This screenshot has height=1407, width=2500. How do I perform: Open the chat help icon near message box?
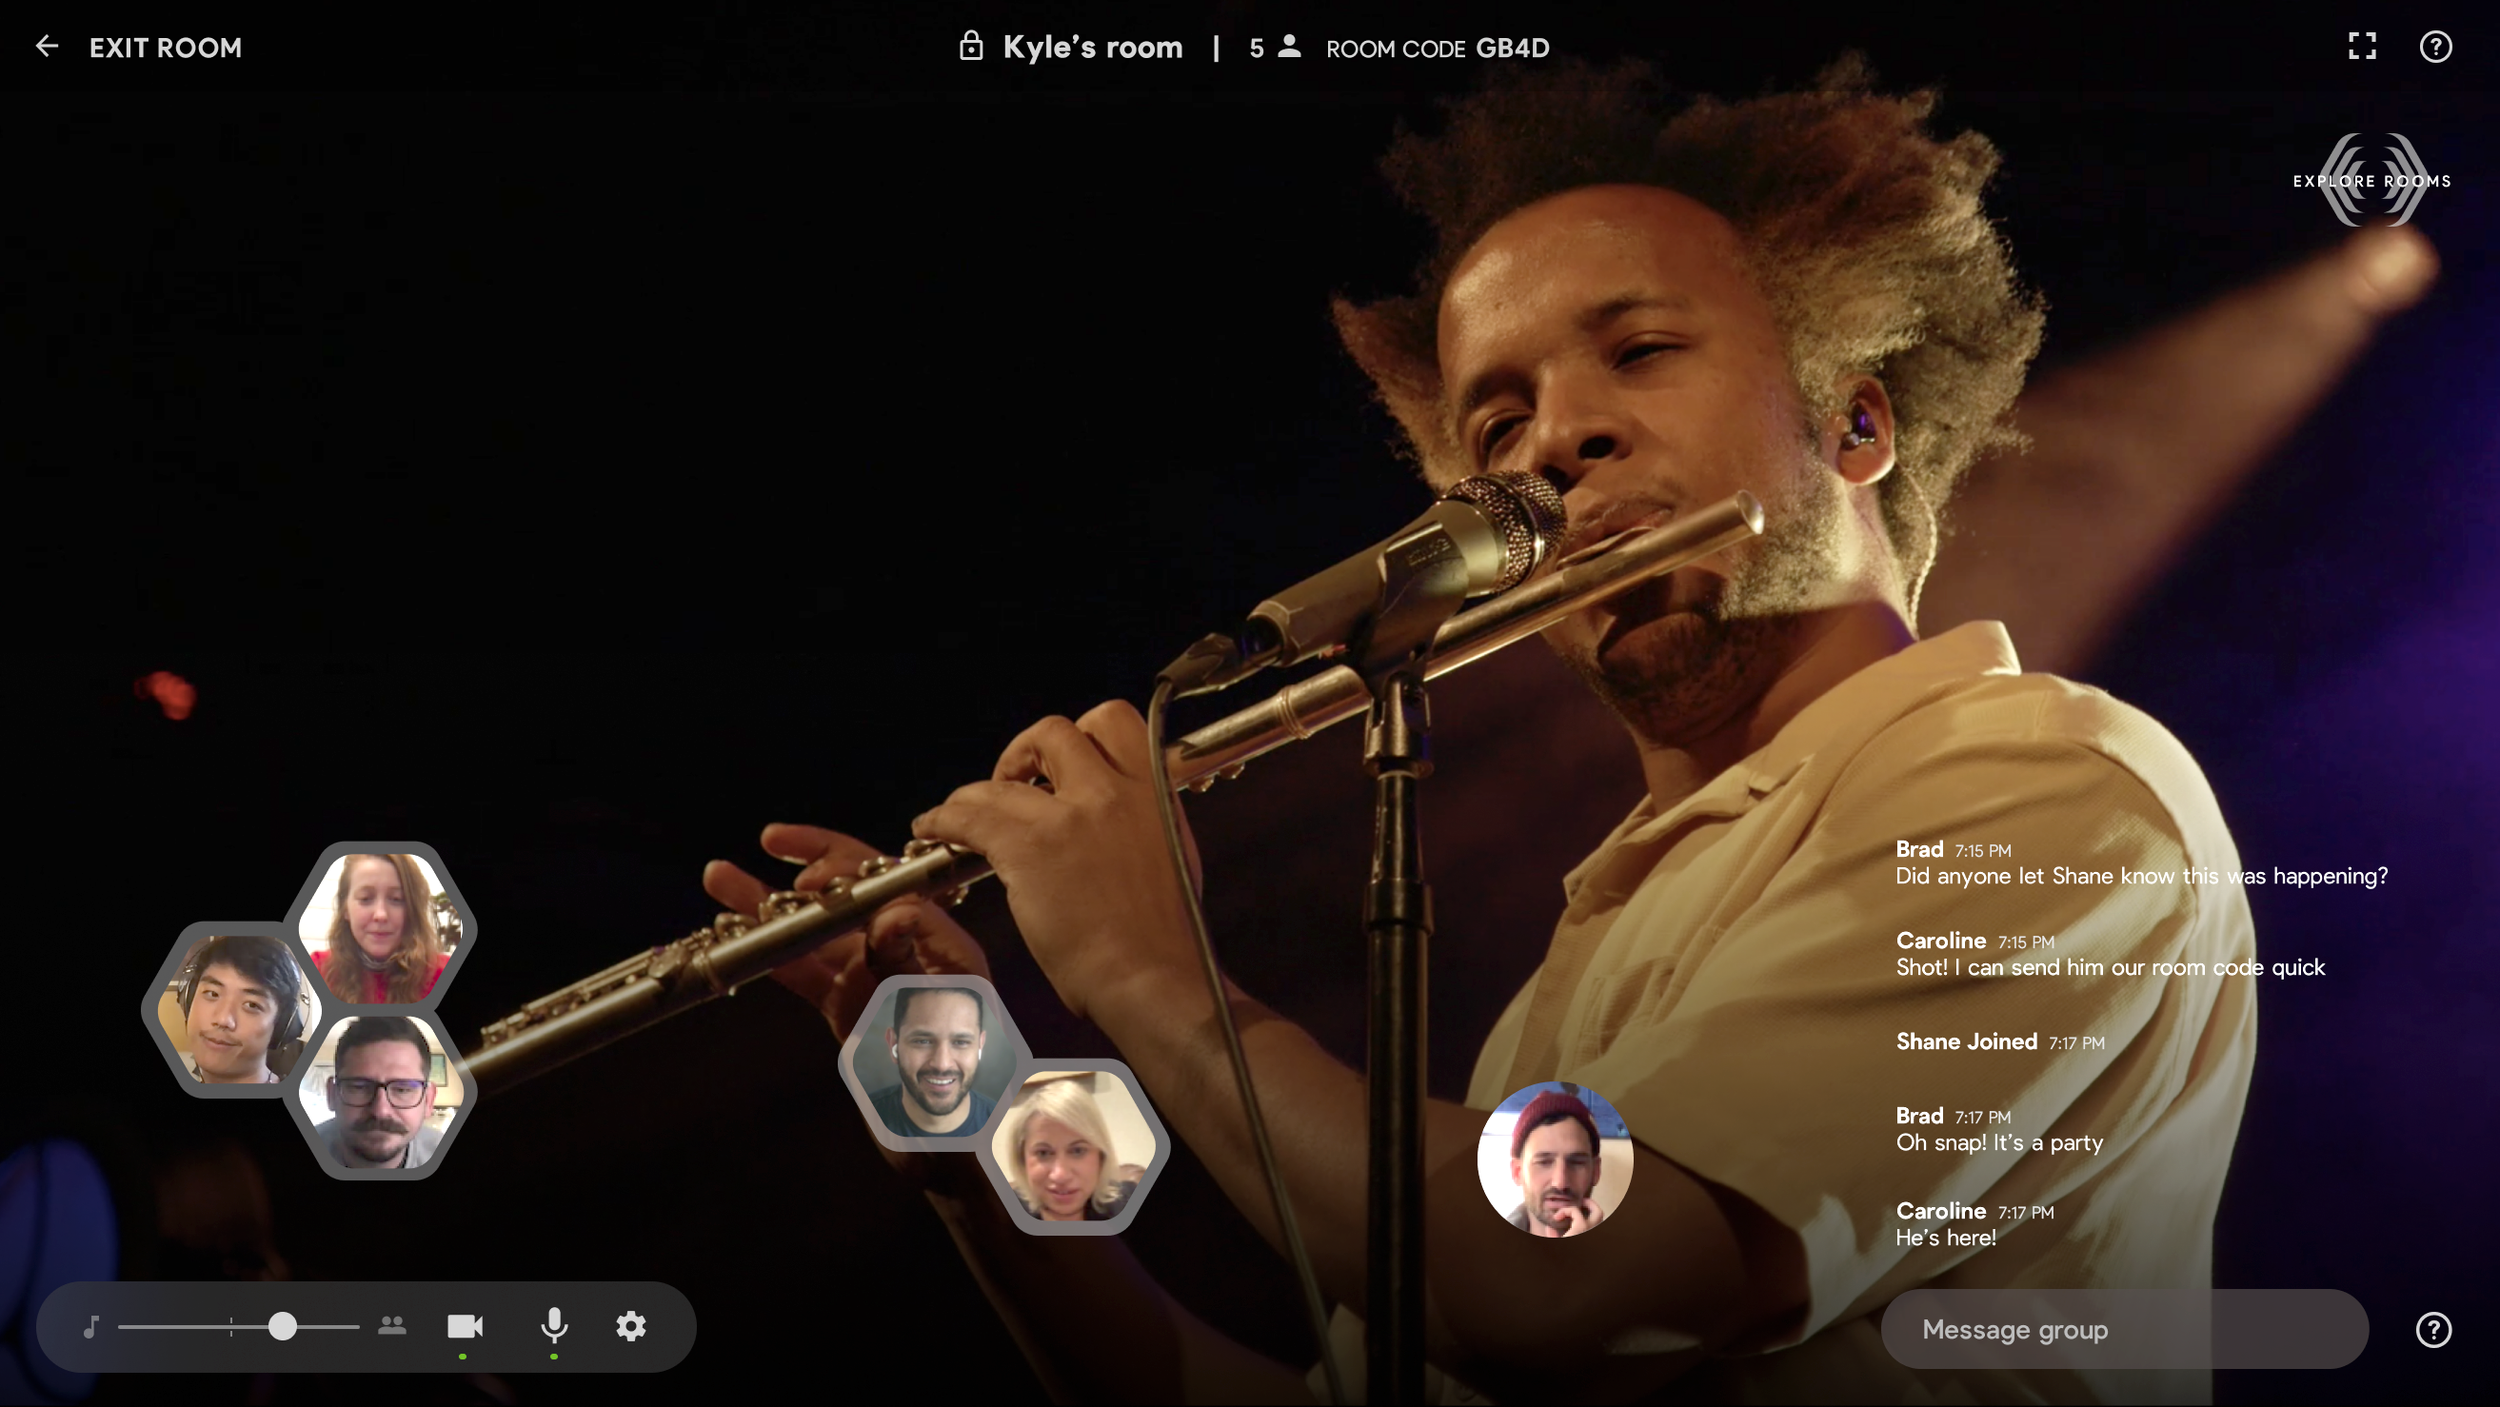[x=2434, y=1329]
